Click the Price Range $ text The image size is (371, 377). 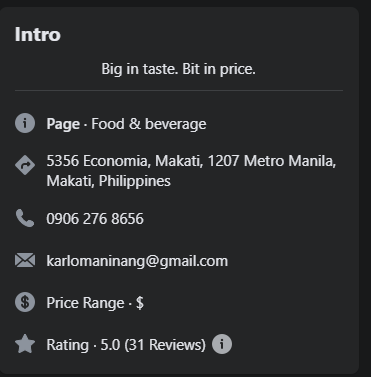(x=95, y=303)
